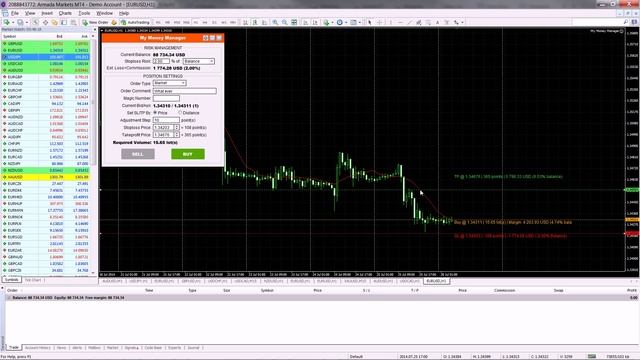Switch to the Journal terminal tab
Viewport: 640px width, 360px height.
[193, 348]
